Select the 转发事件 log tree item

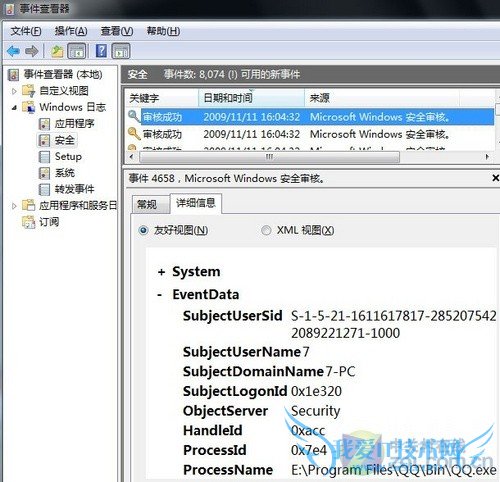tap(74, 189)
